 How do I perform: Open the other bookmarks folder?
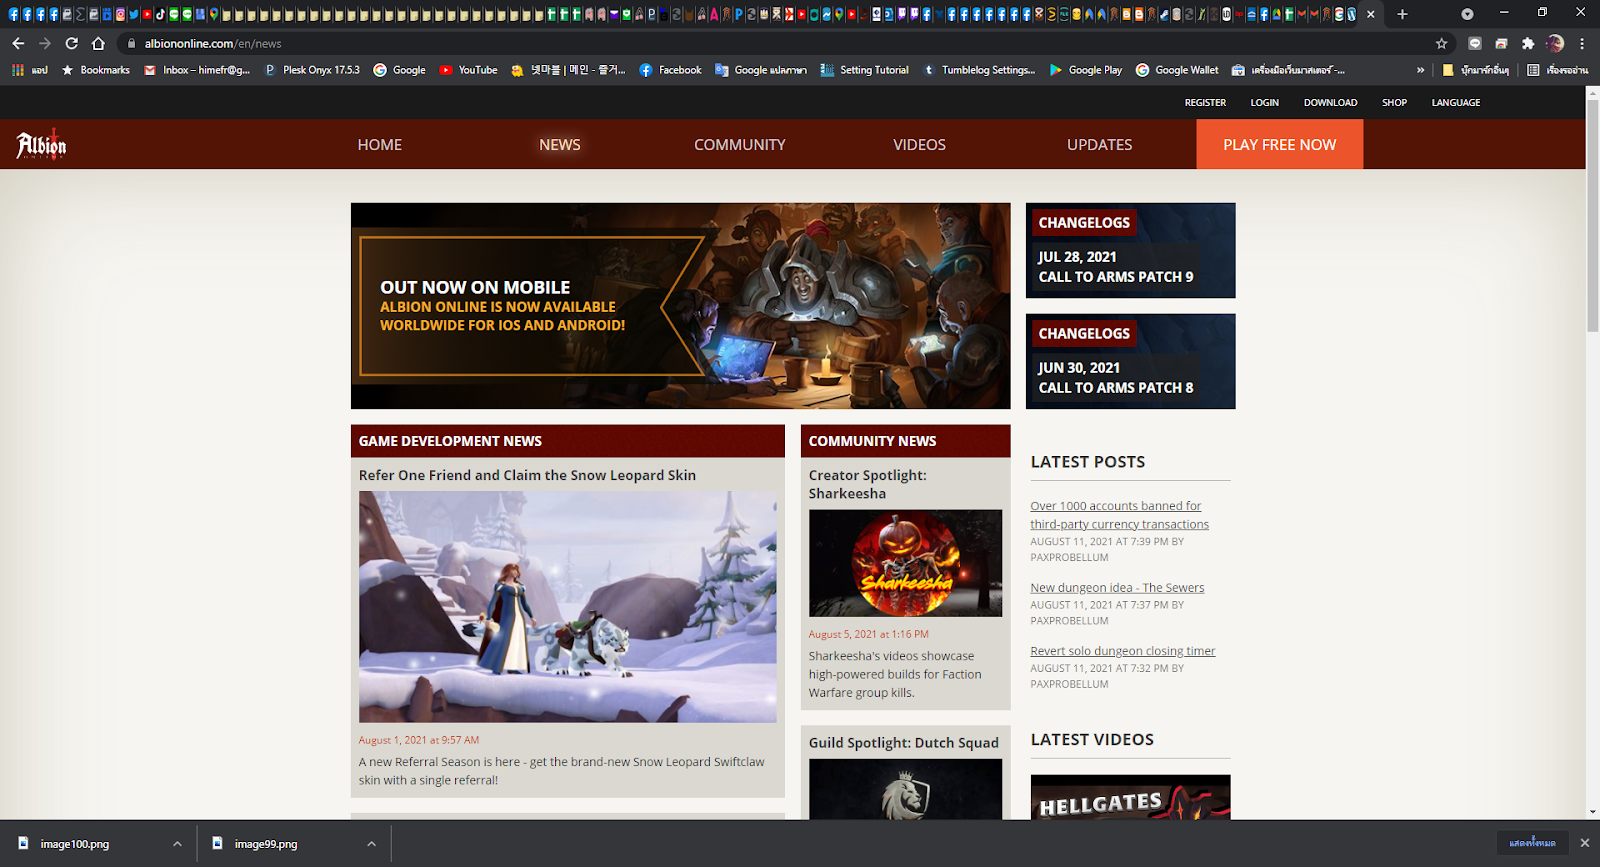pyautogui.click(x=1475, y=70)
